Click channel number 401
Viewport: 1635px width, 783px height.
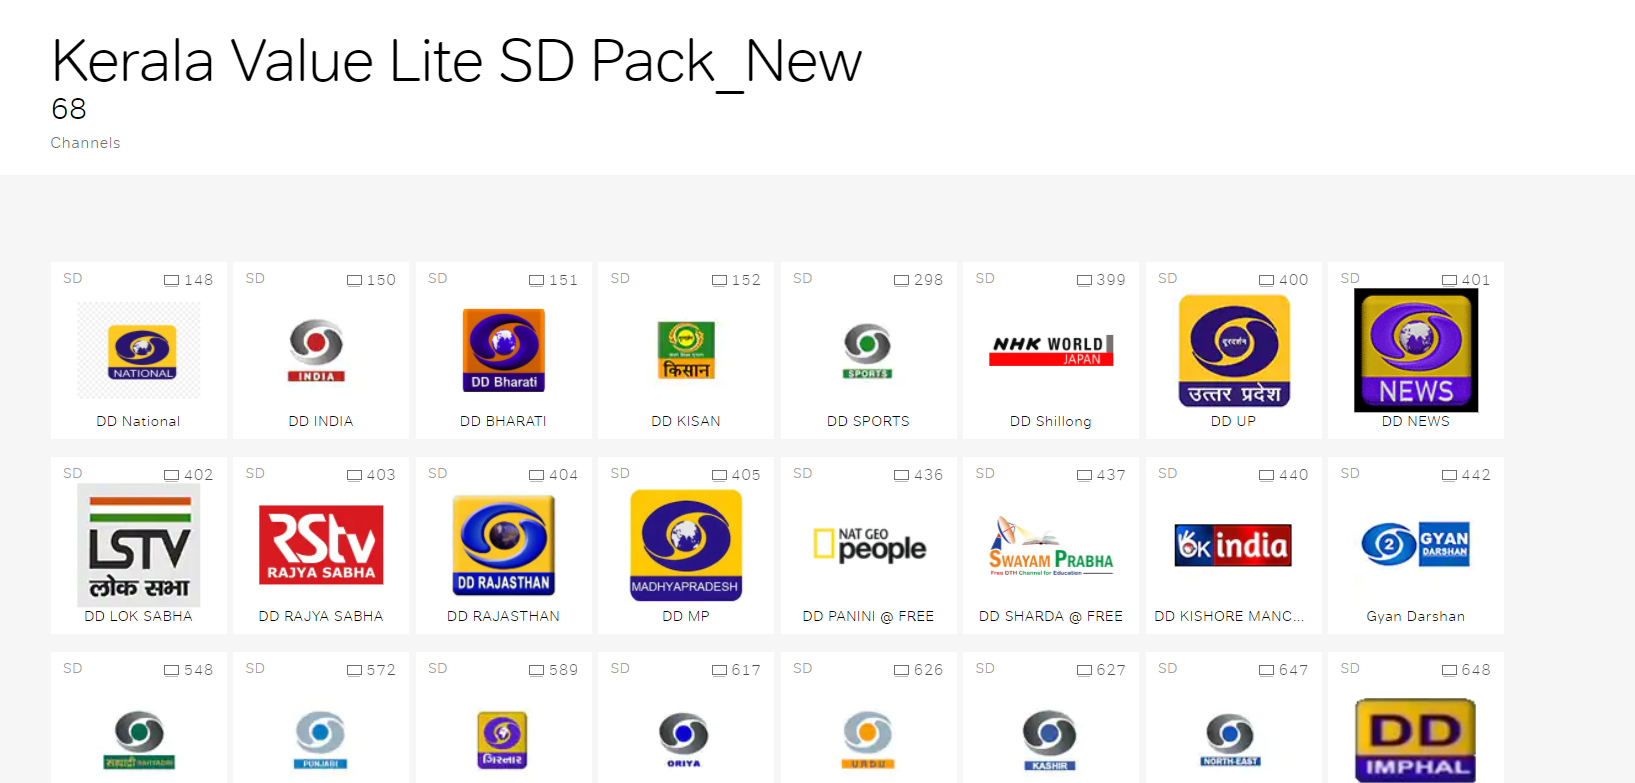pyautogui.click(x=1476, y=280)
